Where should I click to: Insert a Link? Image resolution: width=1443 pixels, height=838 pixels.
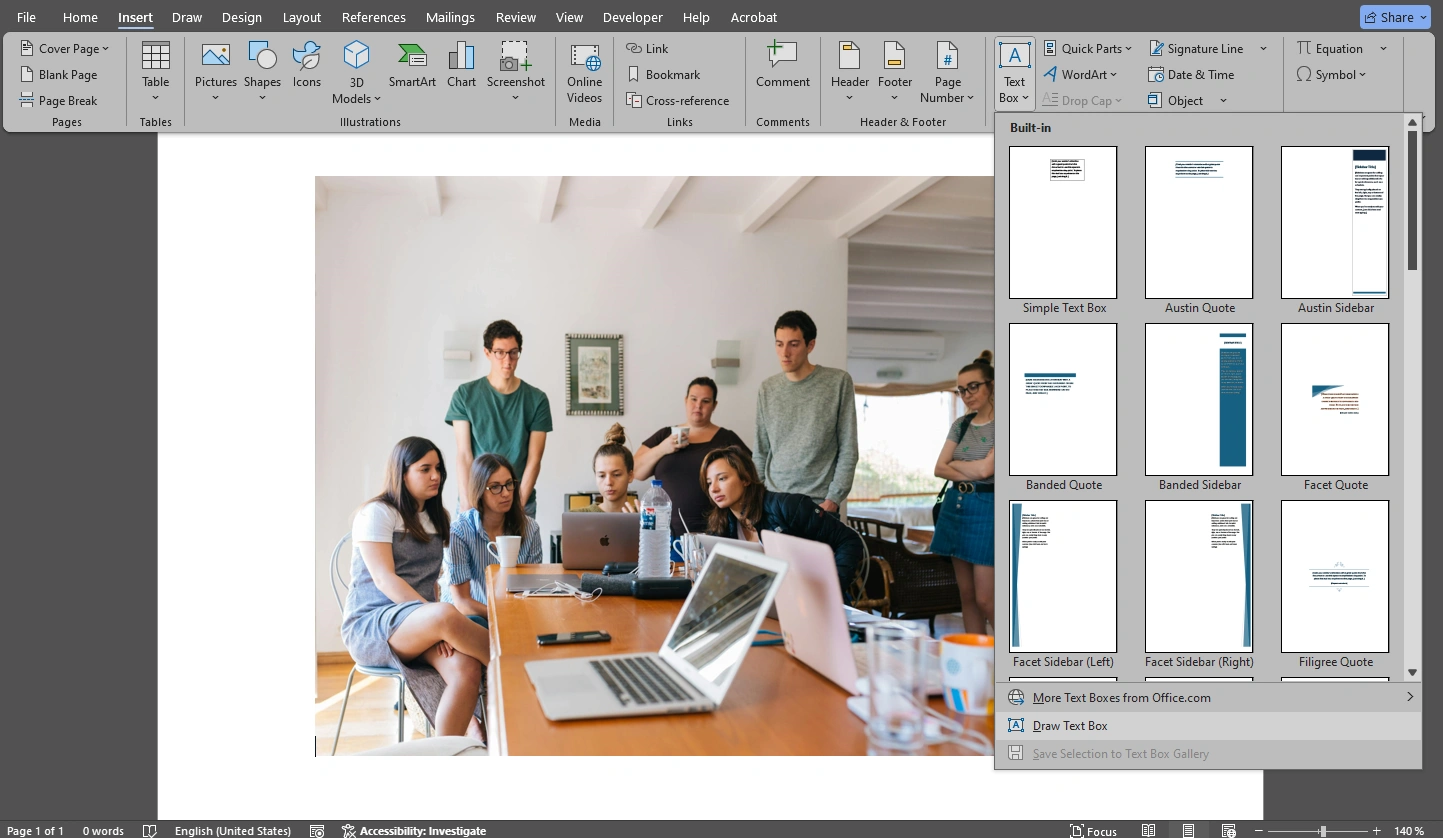pos(647,48)
